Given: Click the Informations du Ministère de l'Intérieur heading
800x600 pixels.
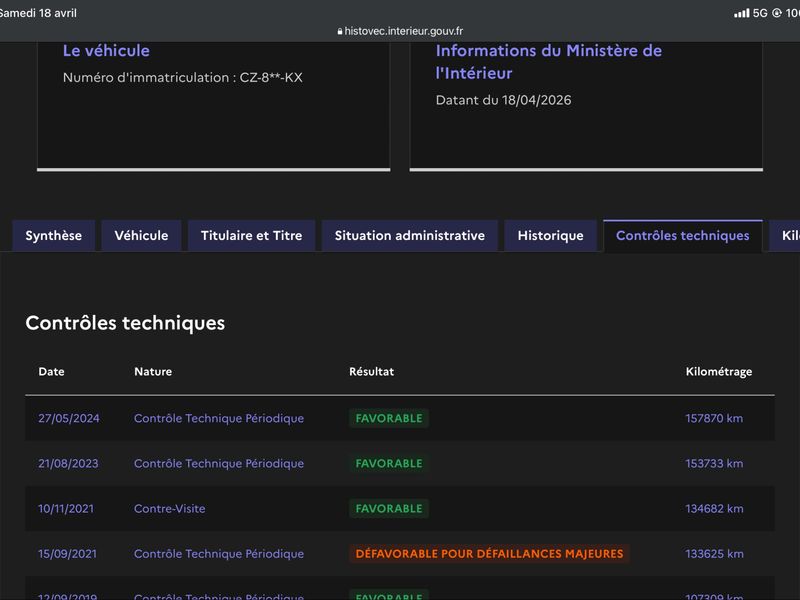Looking at the screenshot, I should pos(548,62).
